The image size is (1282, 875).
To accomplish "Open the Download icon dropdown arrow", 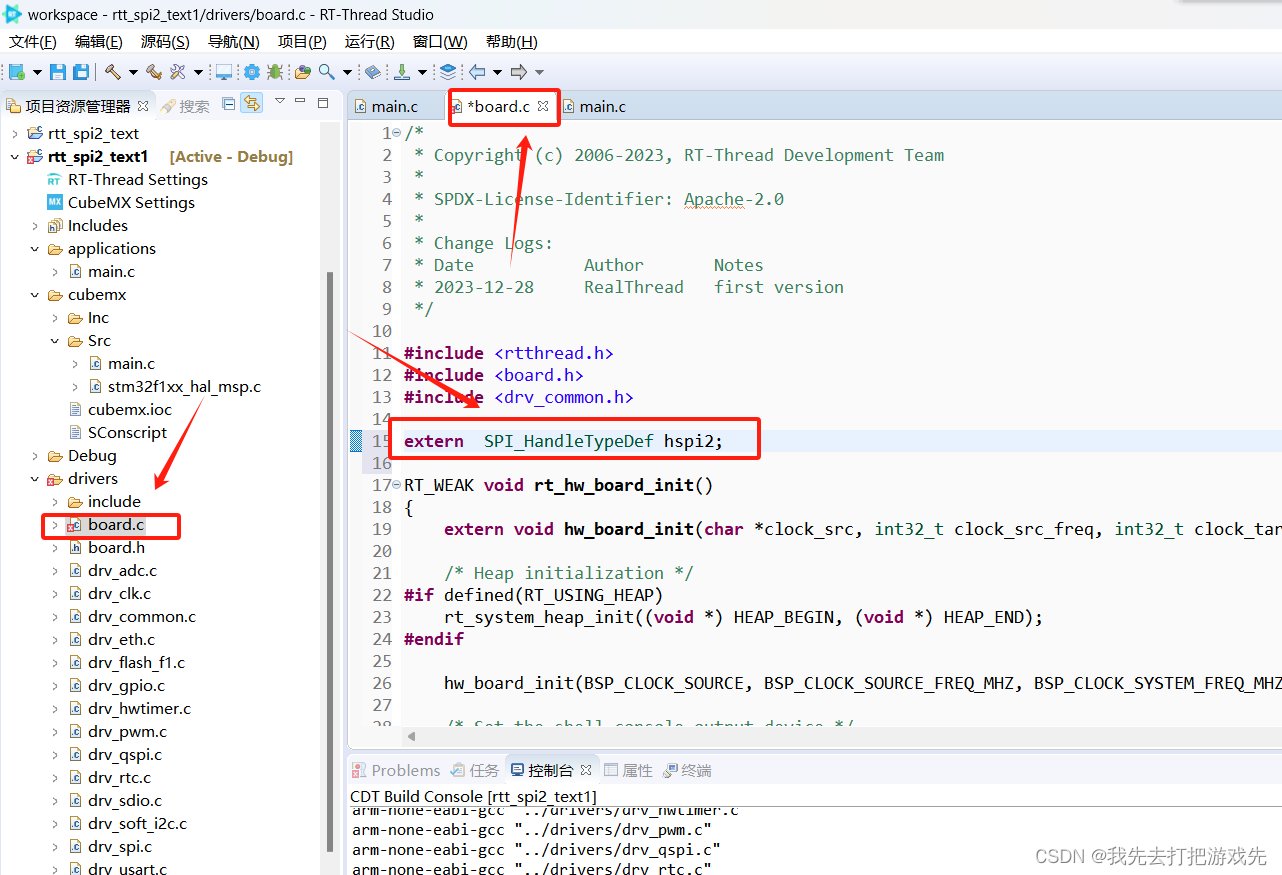I will point(422,72).
